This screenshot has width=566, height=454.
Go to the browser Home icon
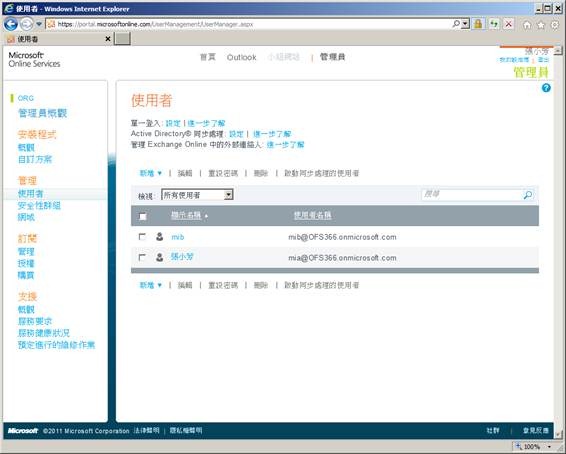point(527,25)
